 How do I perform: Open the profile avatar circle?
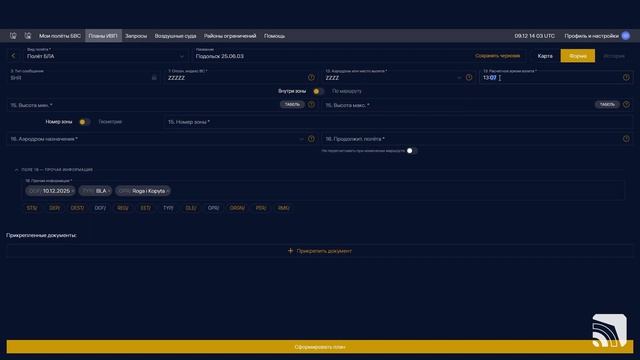625,36
